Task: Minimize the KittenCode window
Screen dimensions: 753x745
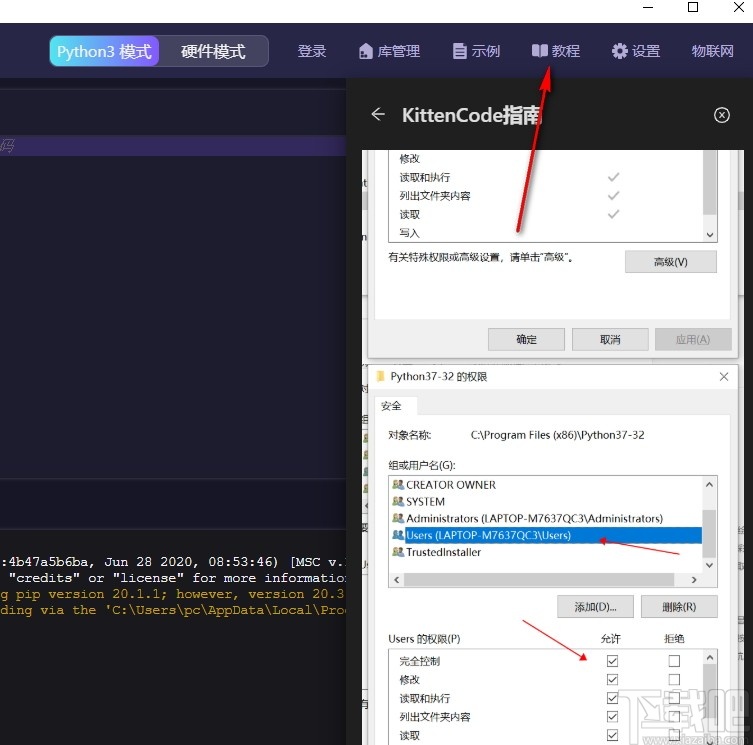Action: pos(648,8)
